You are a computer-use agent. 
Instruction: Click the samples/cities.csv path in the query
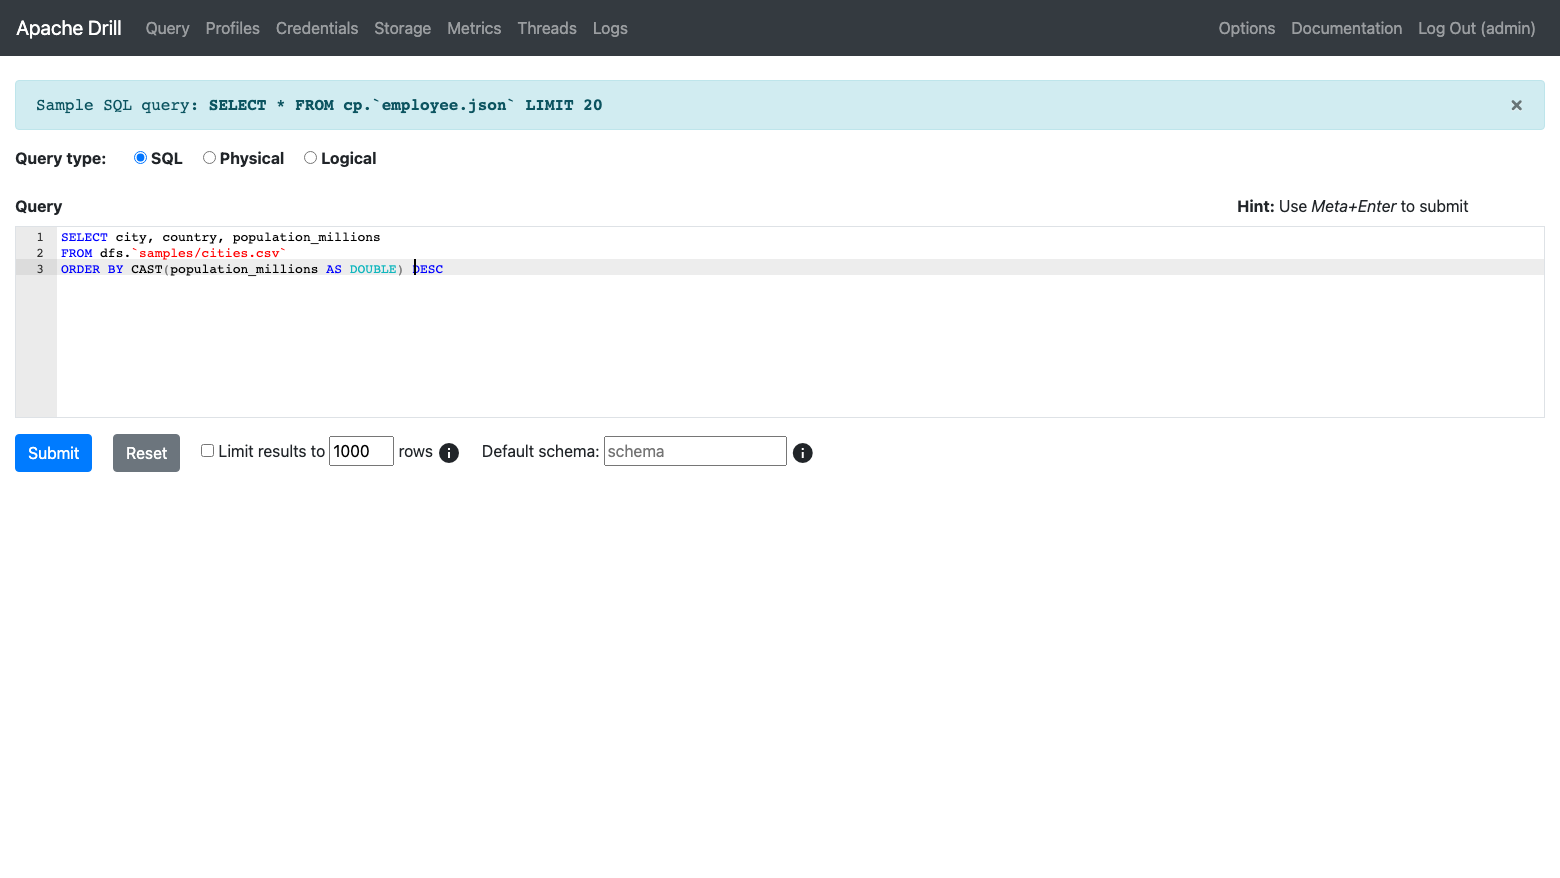(x=209, y=253)
